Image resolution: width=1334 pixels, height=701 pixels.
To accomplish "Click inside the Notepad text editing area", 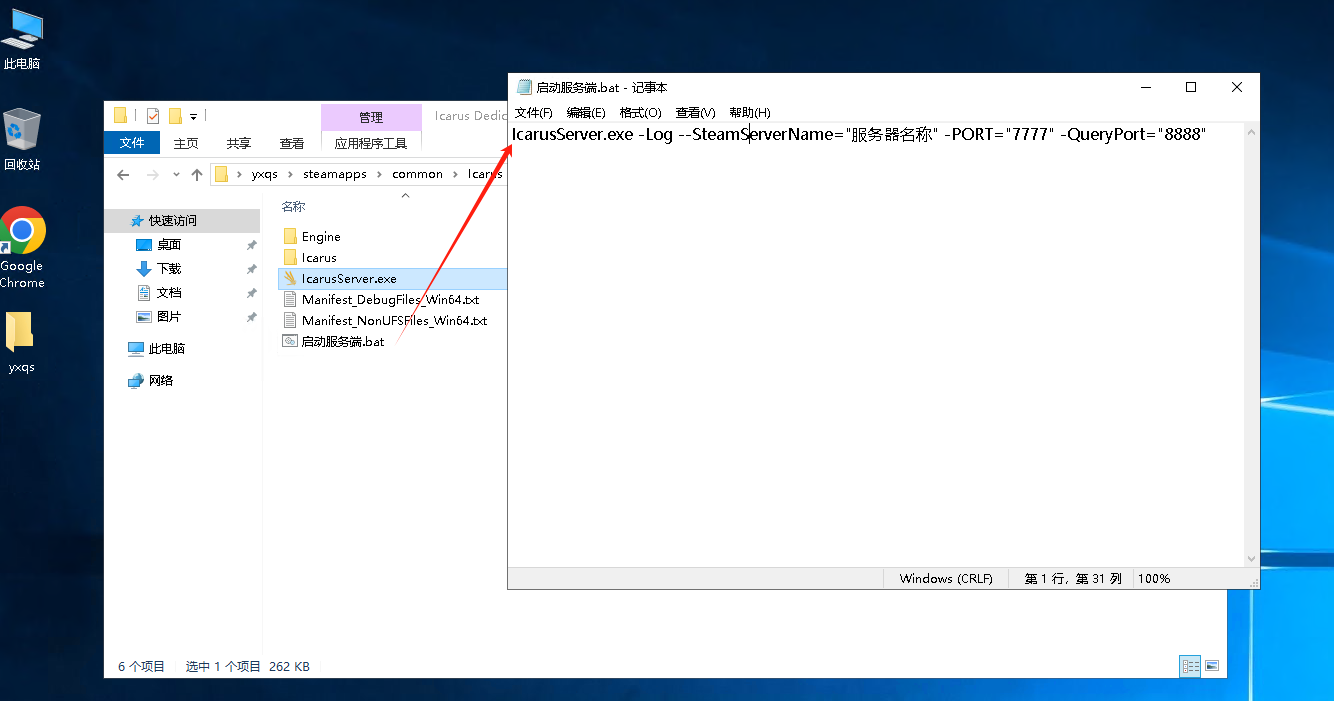I will tap(876, 345).
